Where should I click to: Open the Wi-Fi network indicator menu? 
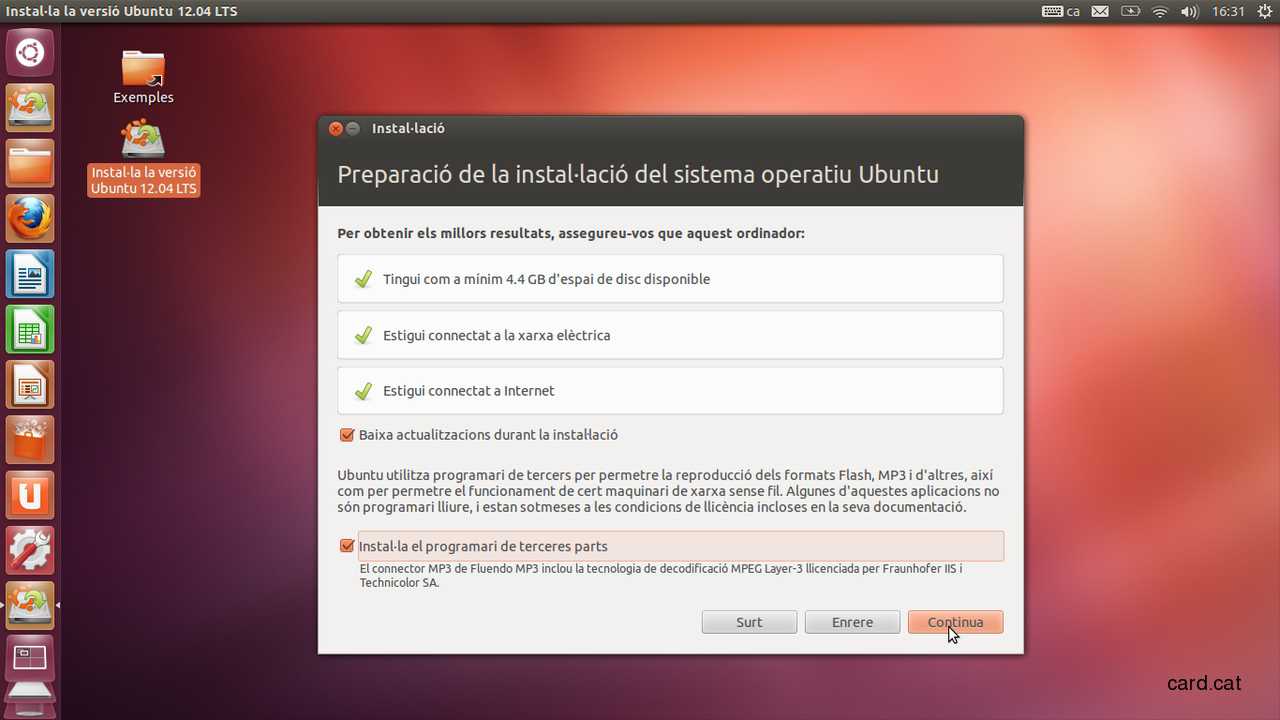pos(1160,12)
